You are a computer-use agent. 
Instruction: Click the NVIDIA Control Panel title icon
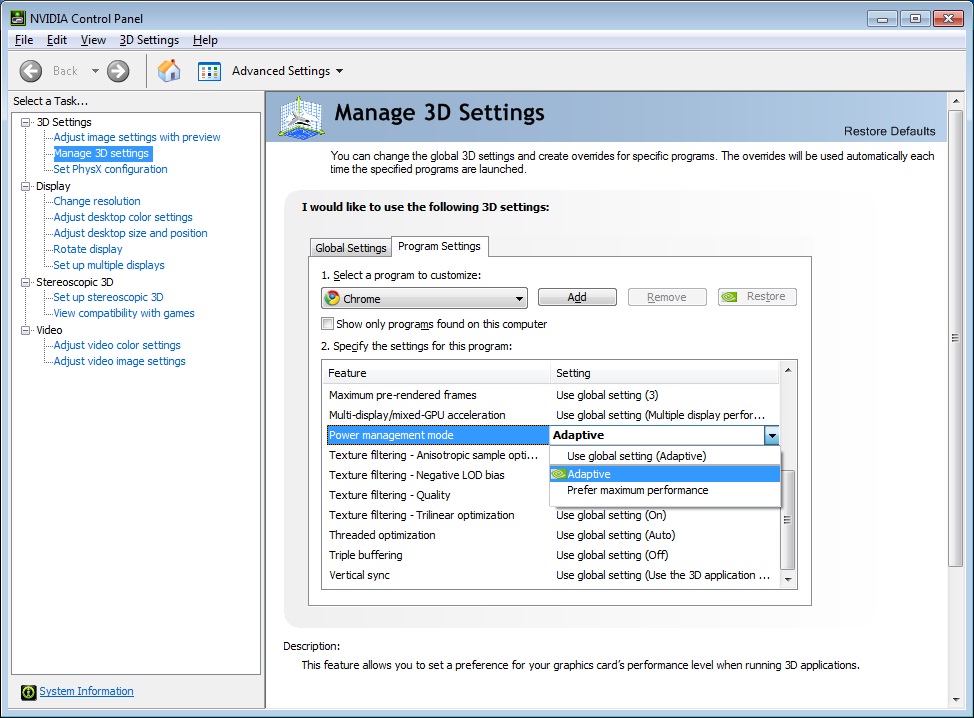[x=18, y=18]
